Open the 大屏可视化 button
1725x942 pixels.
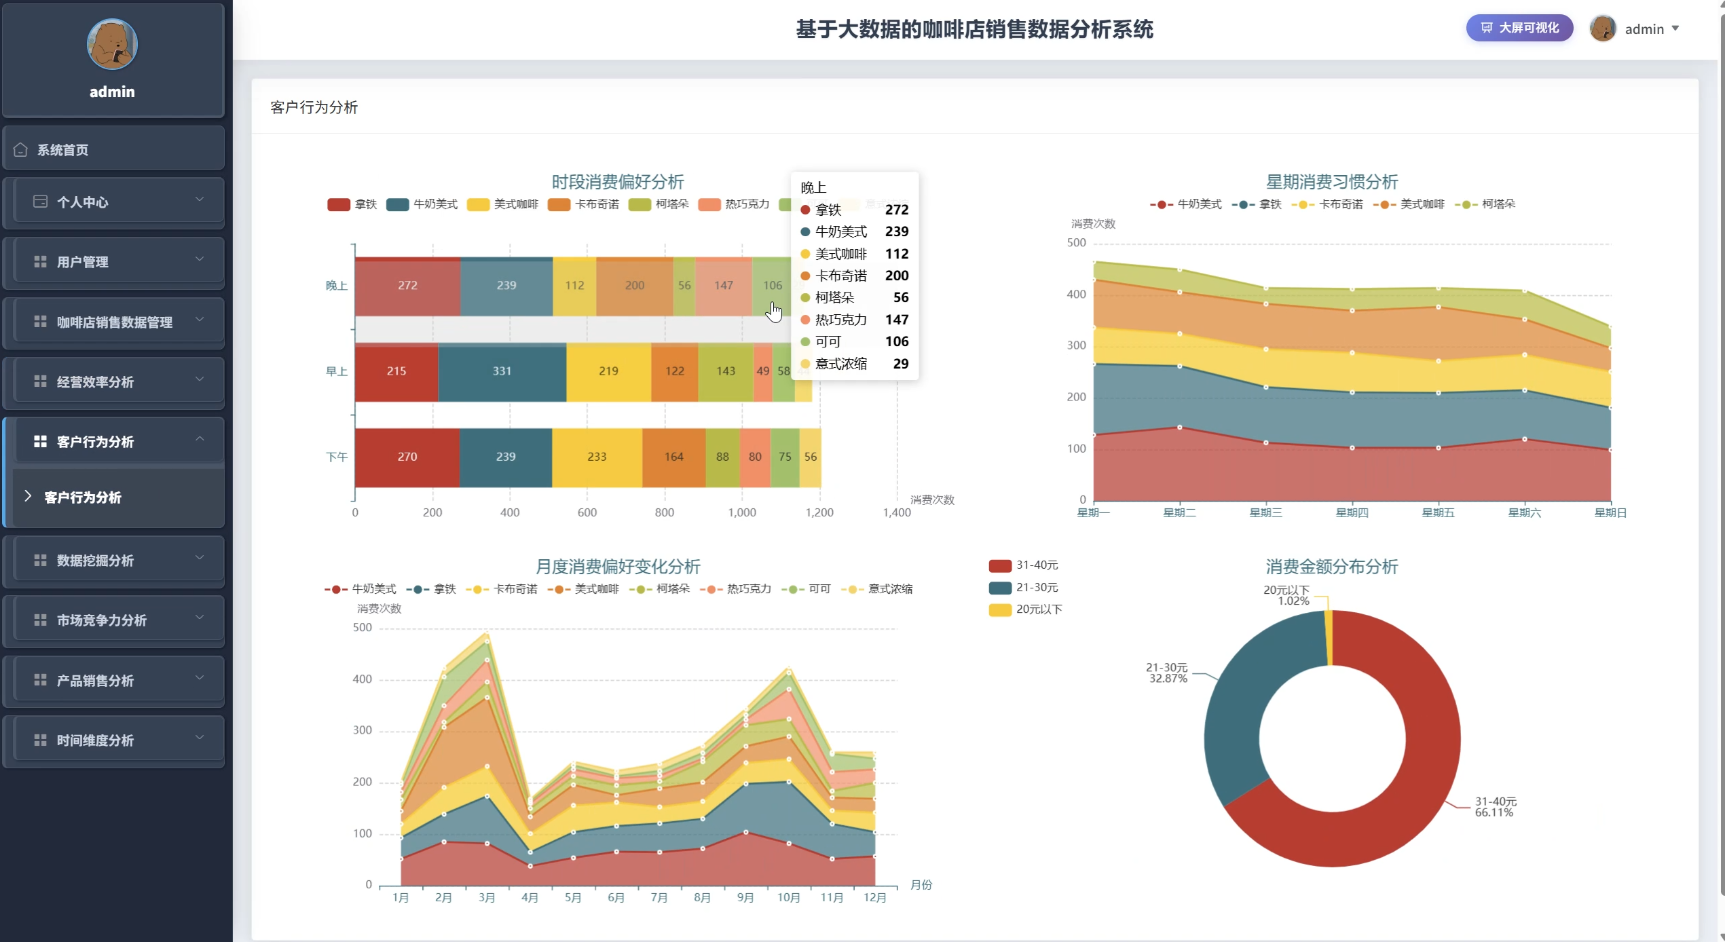click(1519, 28)
